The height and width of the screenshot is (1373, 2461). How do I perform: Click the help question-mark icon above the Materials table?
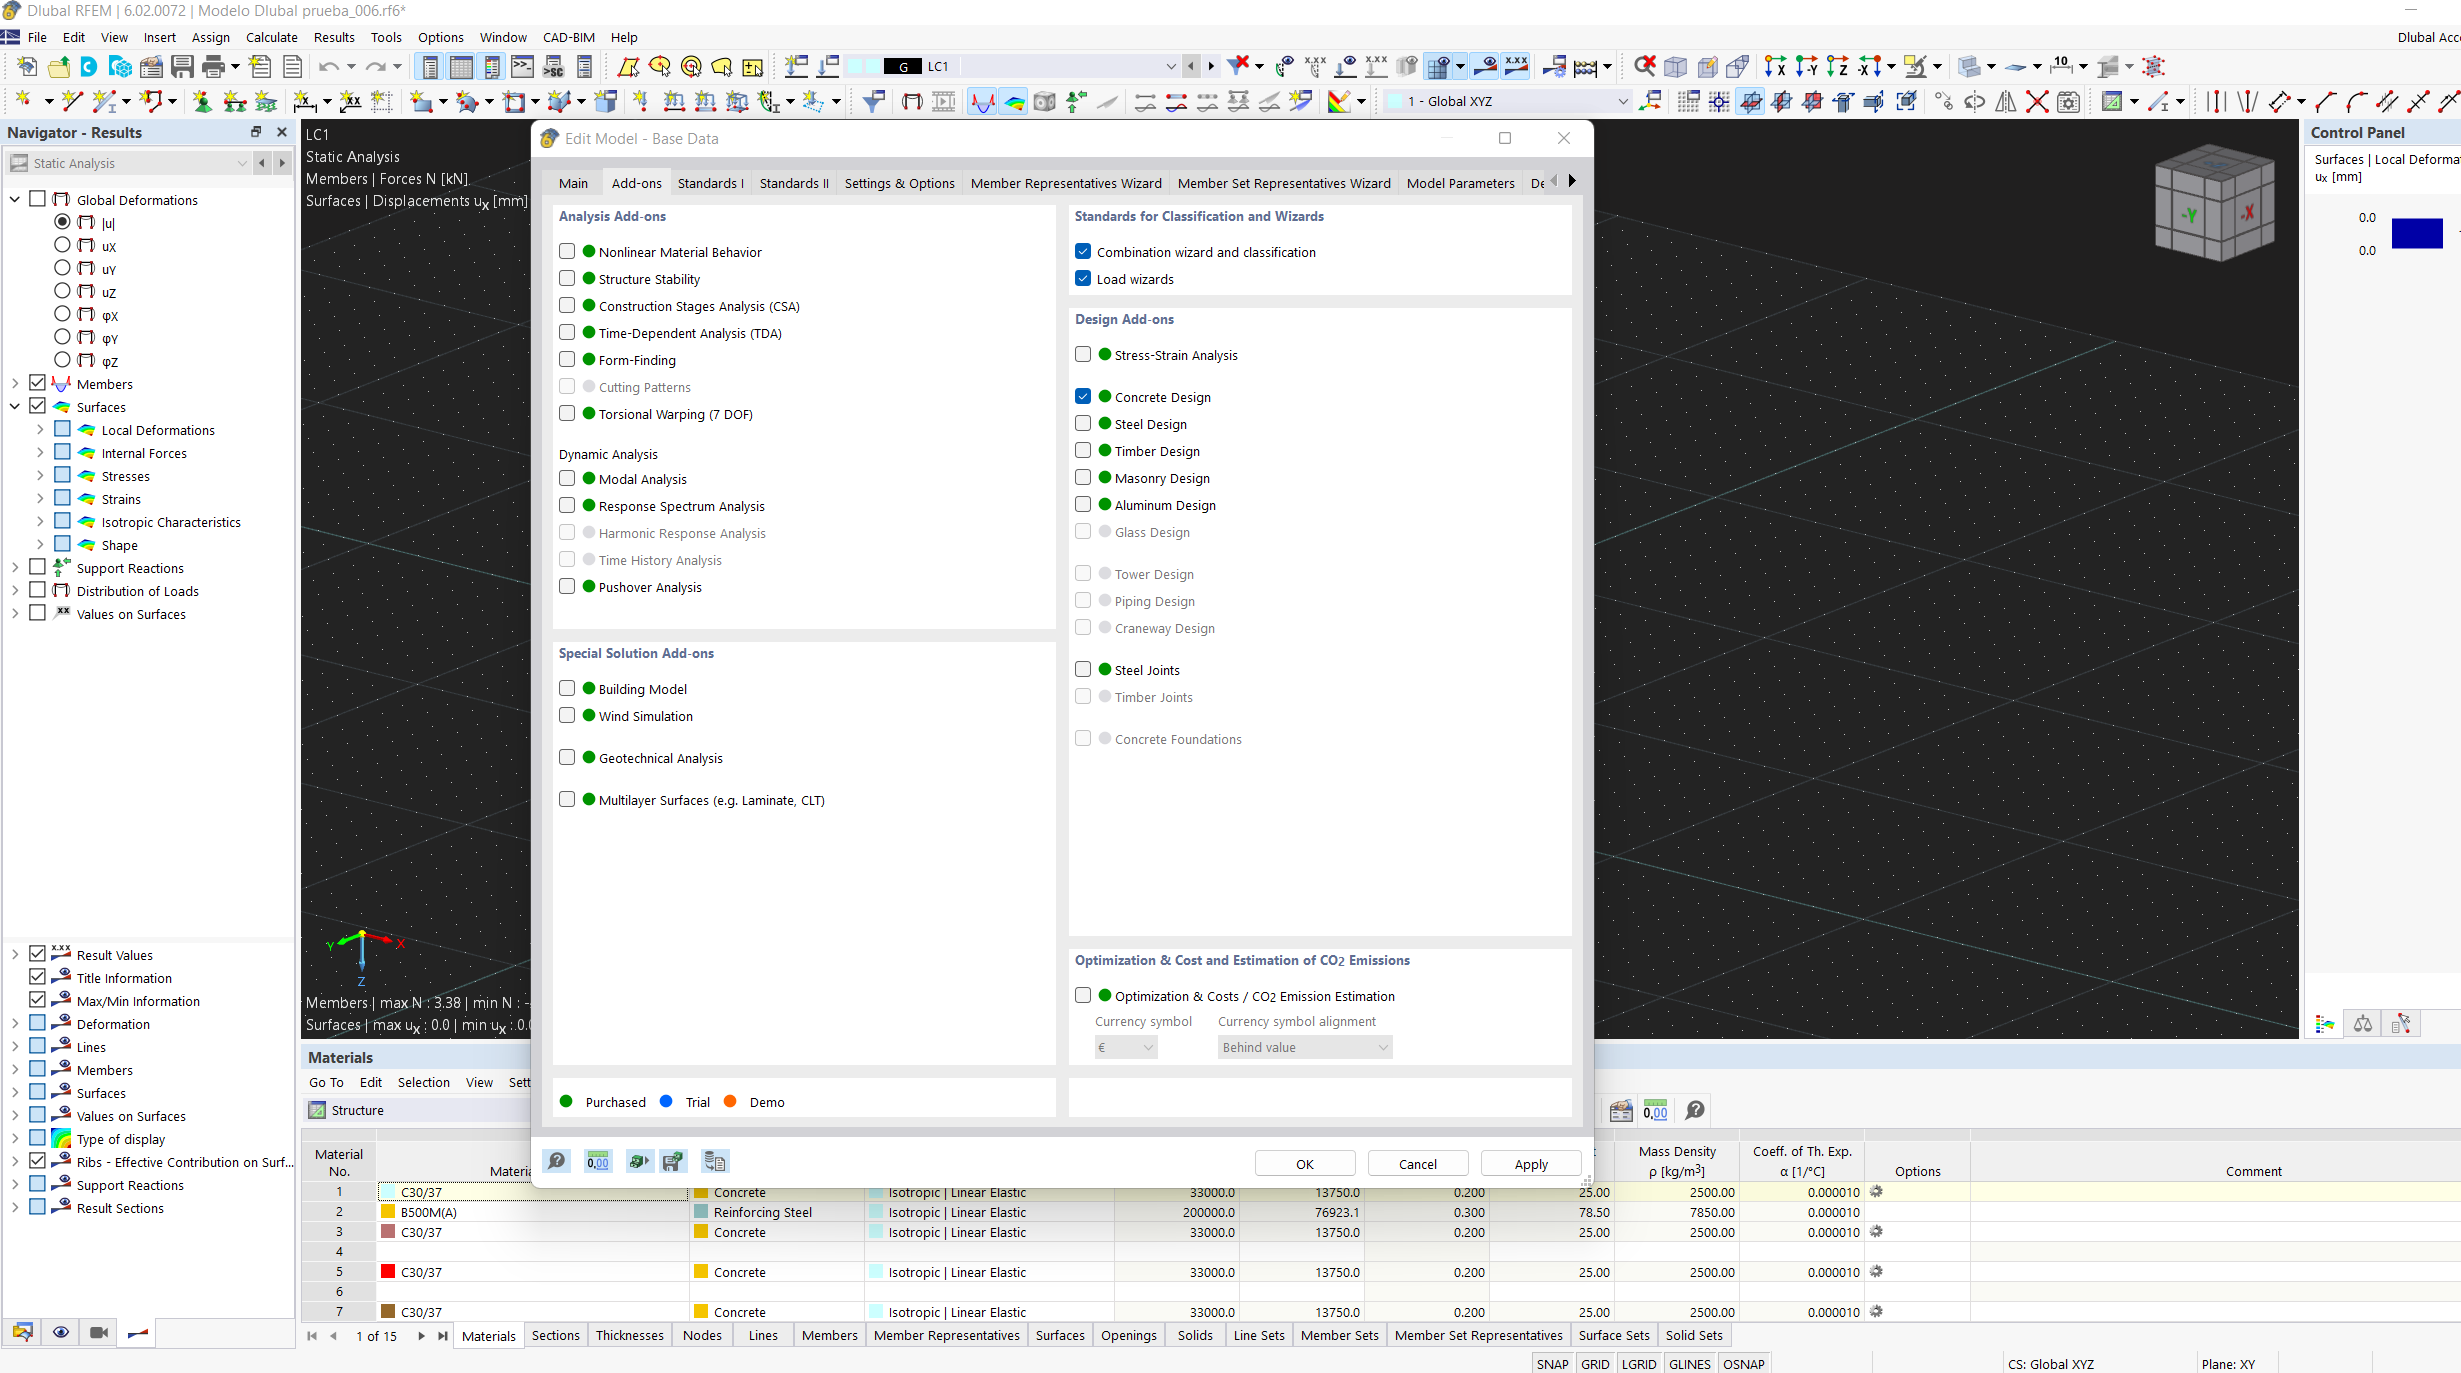pos(1693,1111)
